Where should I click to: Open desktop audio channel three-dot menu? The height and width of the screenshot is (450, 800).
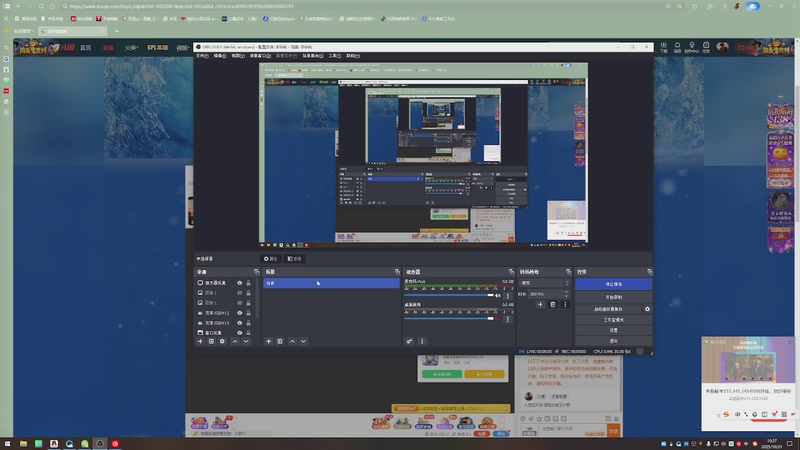point(508,319)
